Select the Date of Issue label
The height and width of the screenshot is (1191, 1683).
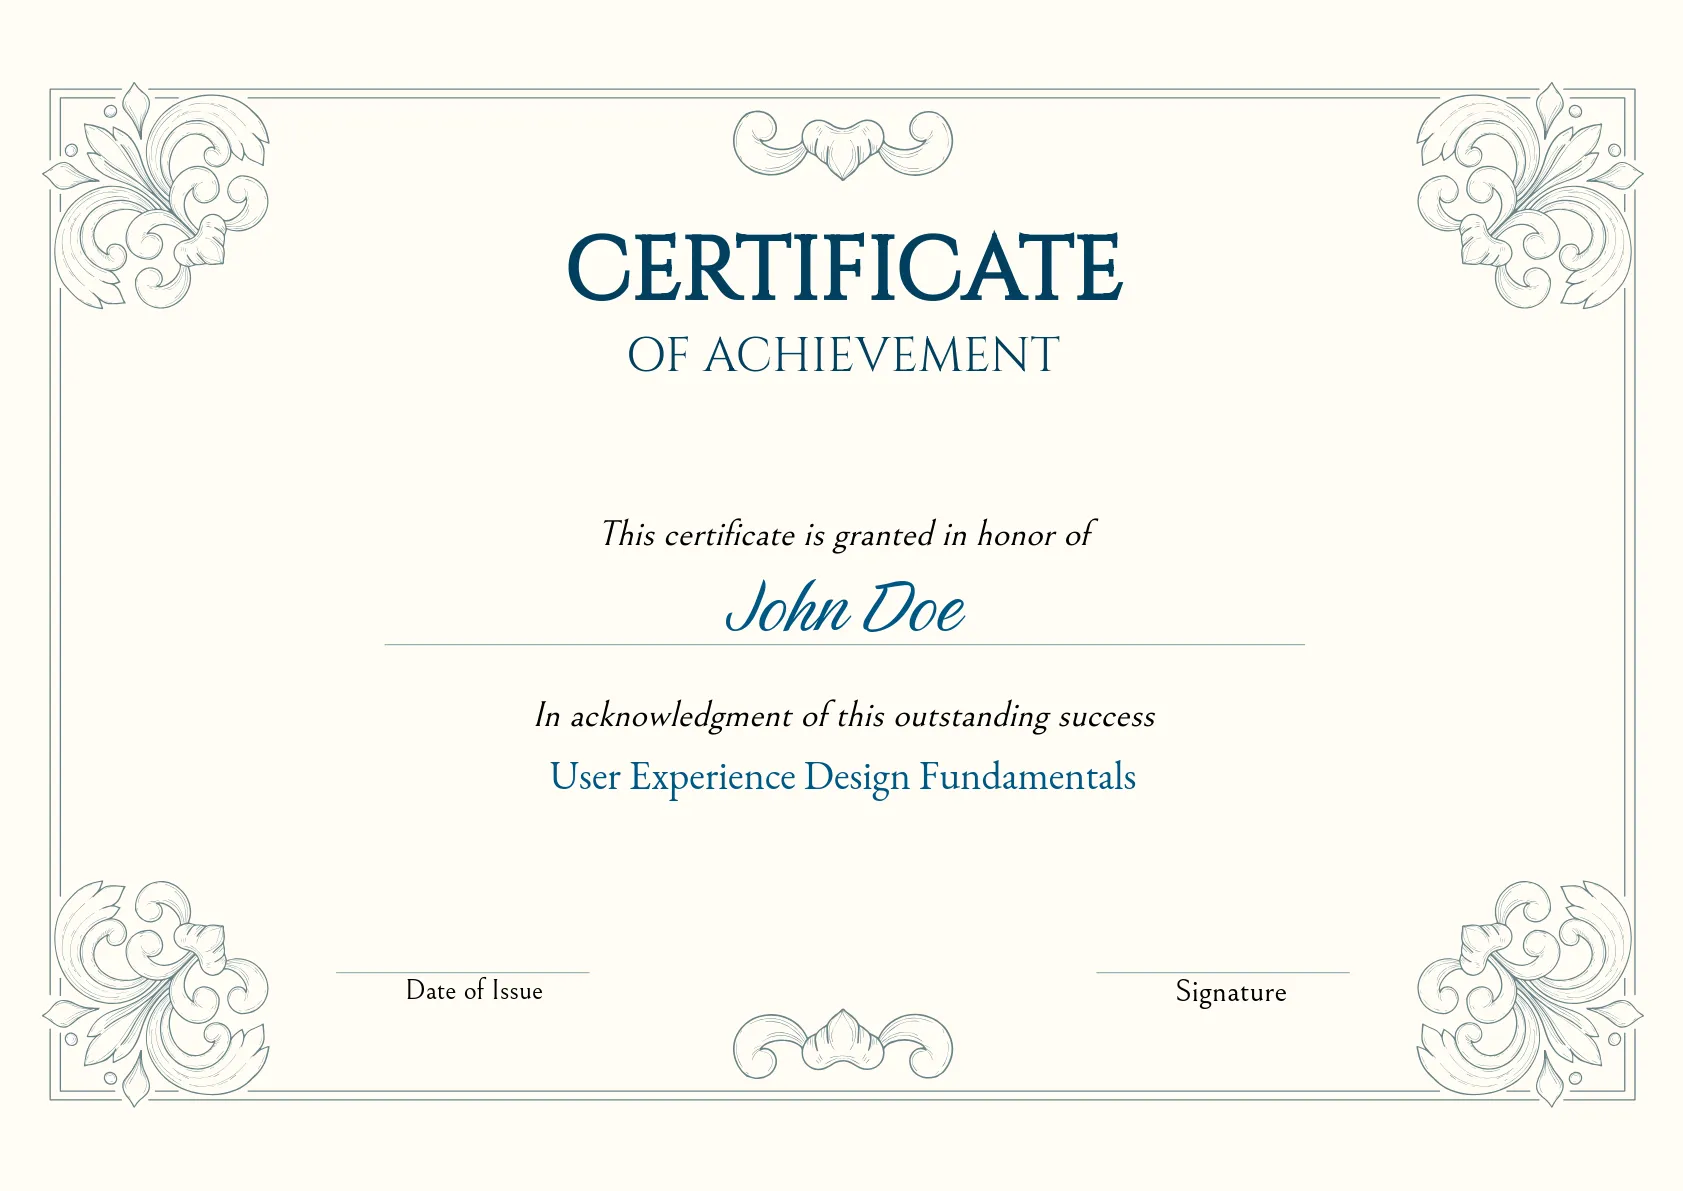(474, 990)
